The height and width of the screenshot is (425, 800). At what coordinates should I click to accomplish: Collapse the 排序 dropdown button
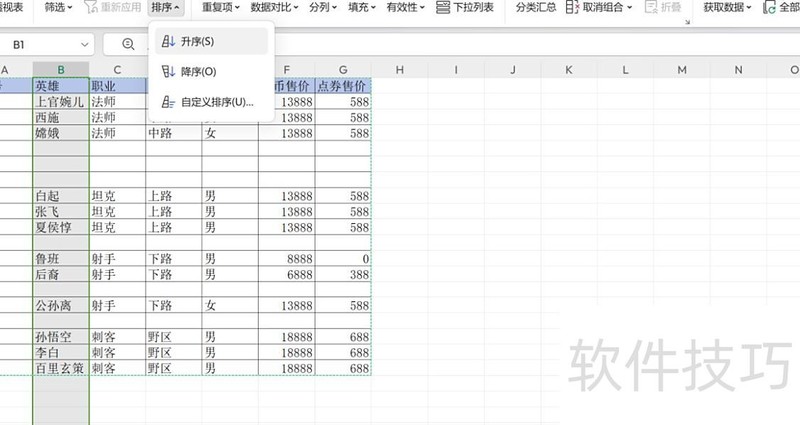point(166,7)
